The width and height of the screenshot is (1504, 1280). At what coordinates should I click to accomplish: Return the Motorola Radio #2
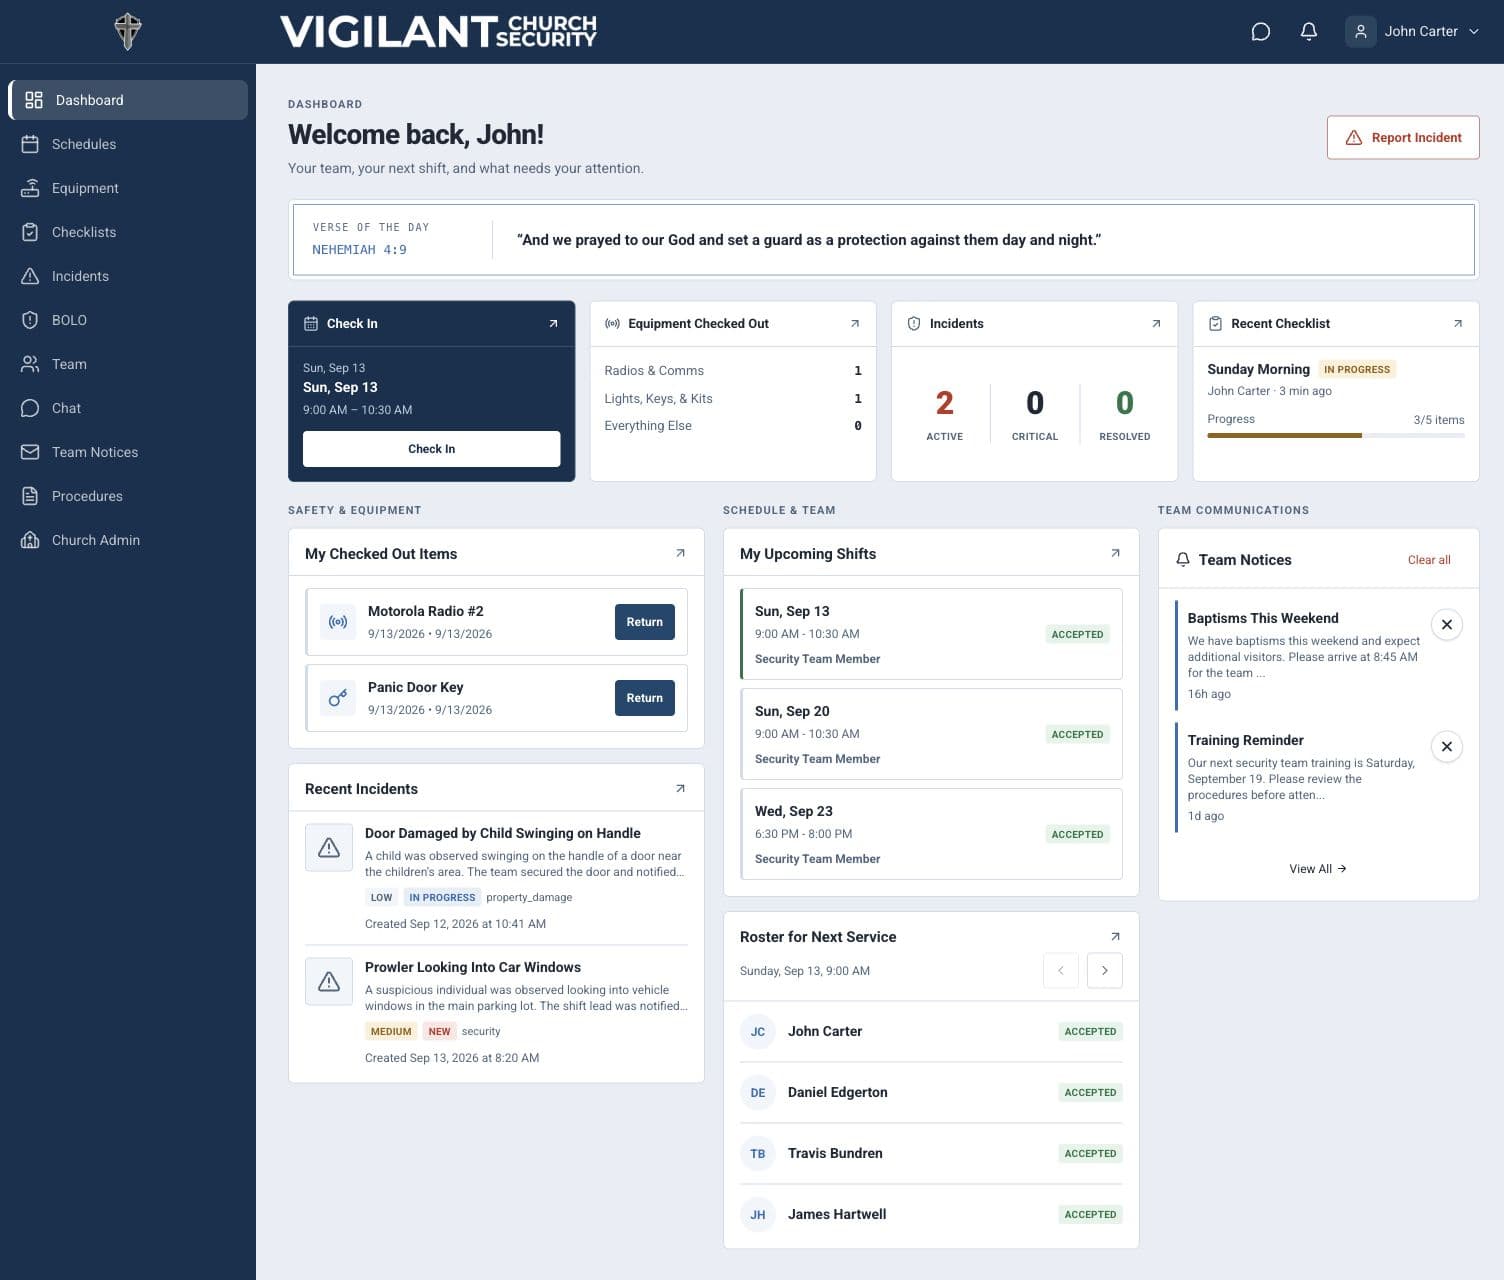pos(644,622)
